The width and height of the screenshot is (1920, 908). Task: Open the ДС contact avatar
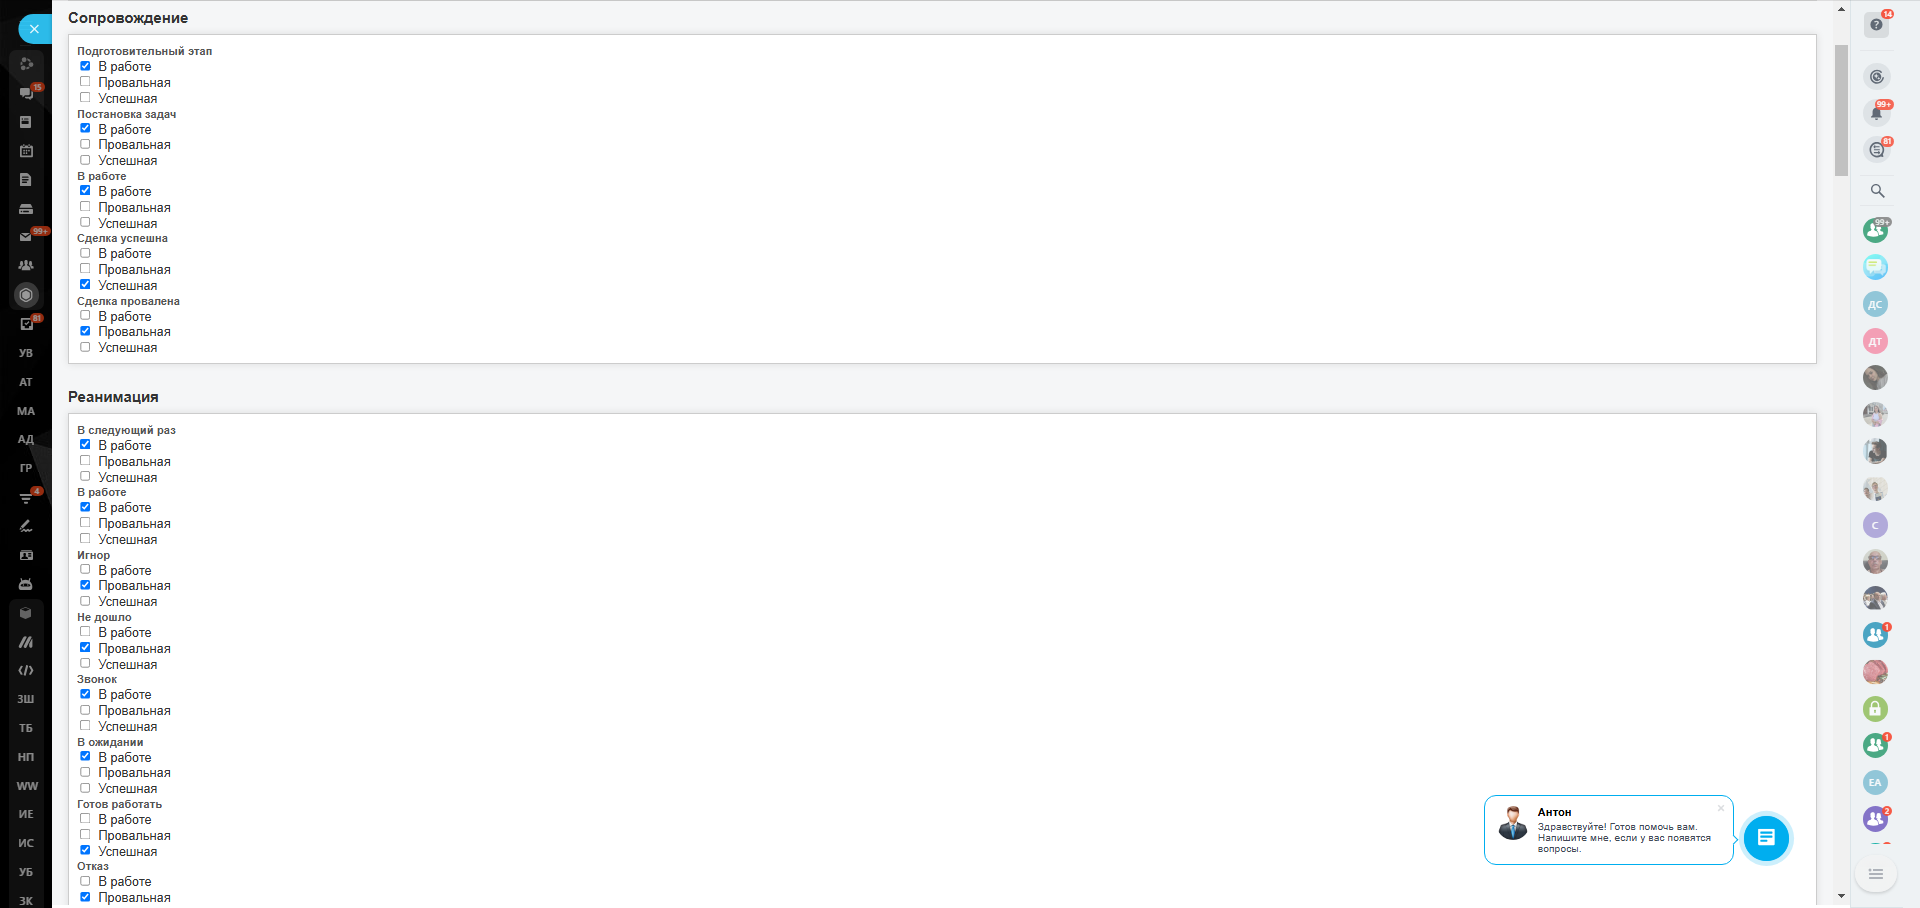[x=1875, y=304]
